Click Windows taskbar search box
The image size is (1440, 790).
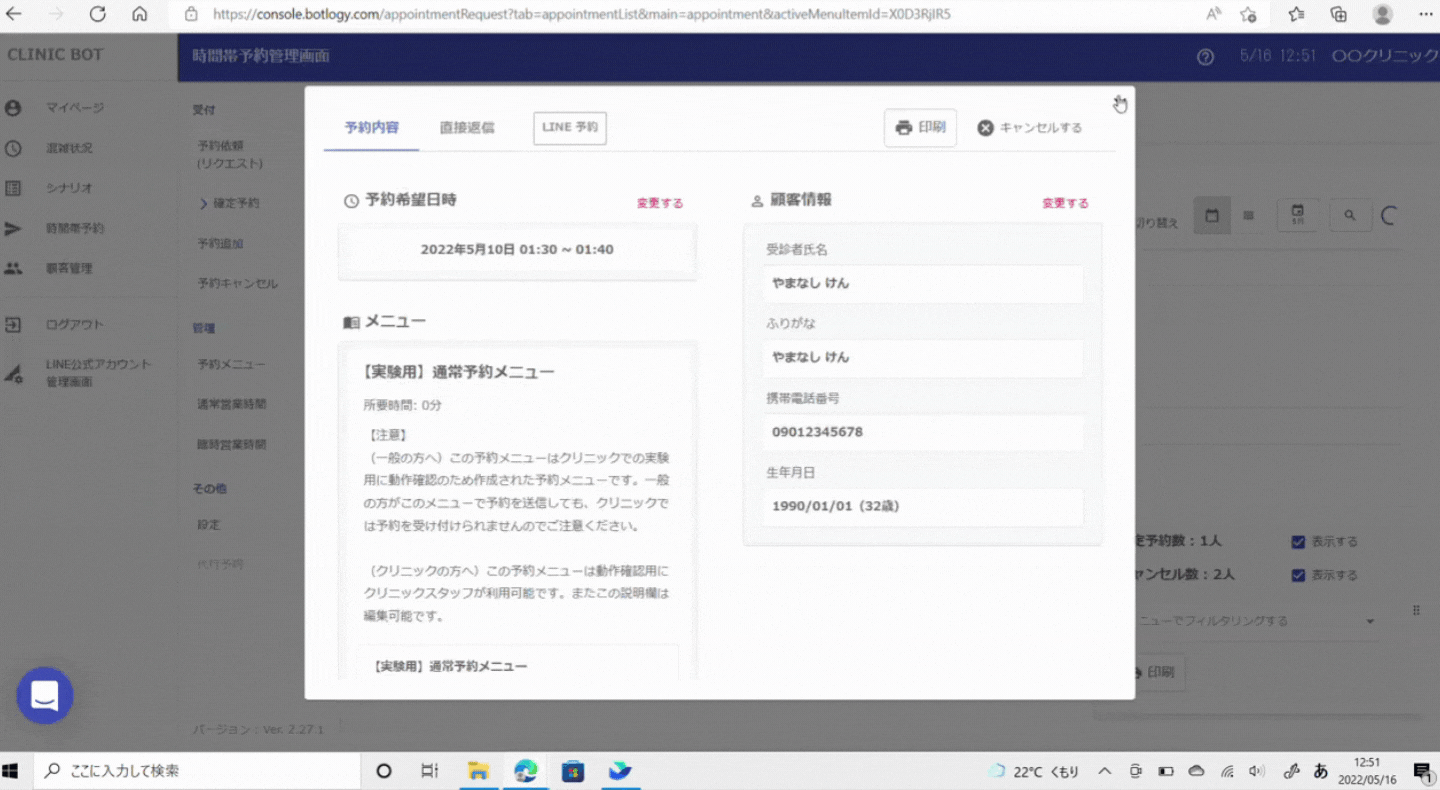(x=198, y=771)
